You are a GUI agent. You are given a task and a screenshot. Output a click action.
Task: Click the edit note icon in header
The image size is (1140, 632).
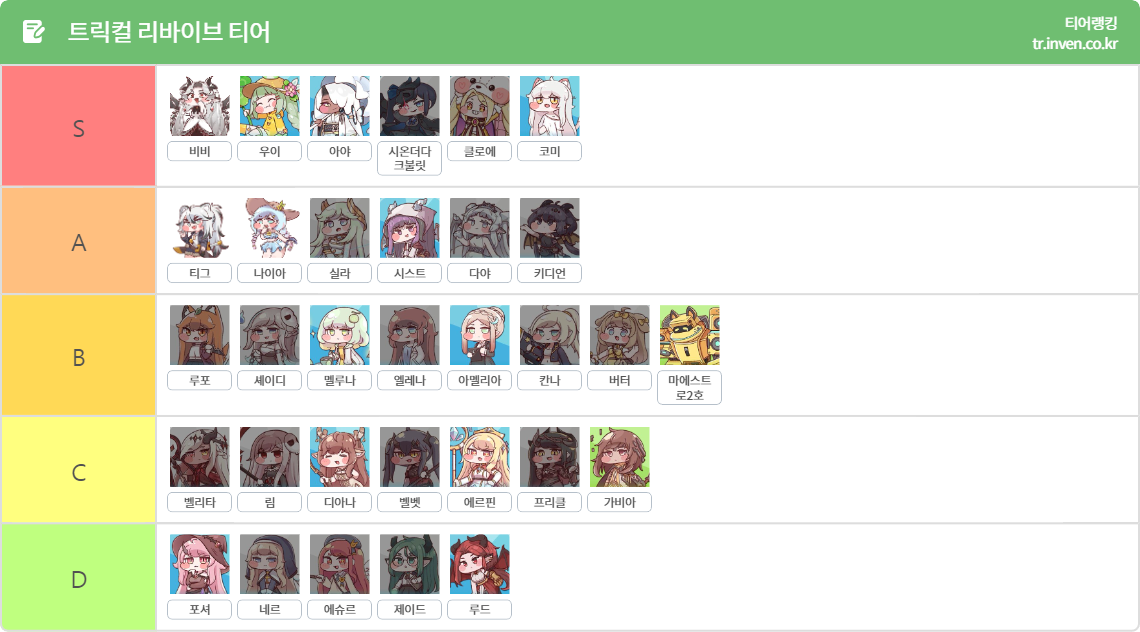(33, 32)
